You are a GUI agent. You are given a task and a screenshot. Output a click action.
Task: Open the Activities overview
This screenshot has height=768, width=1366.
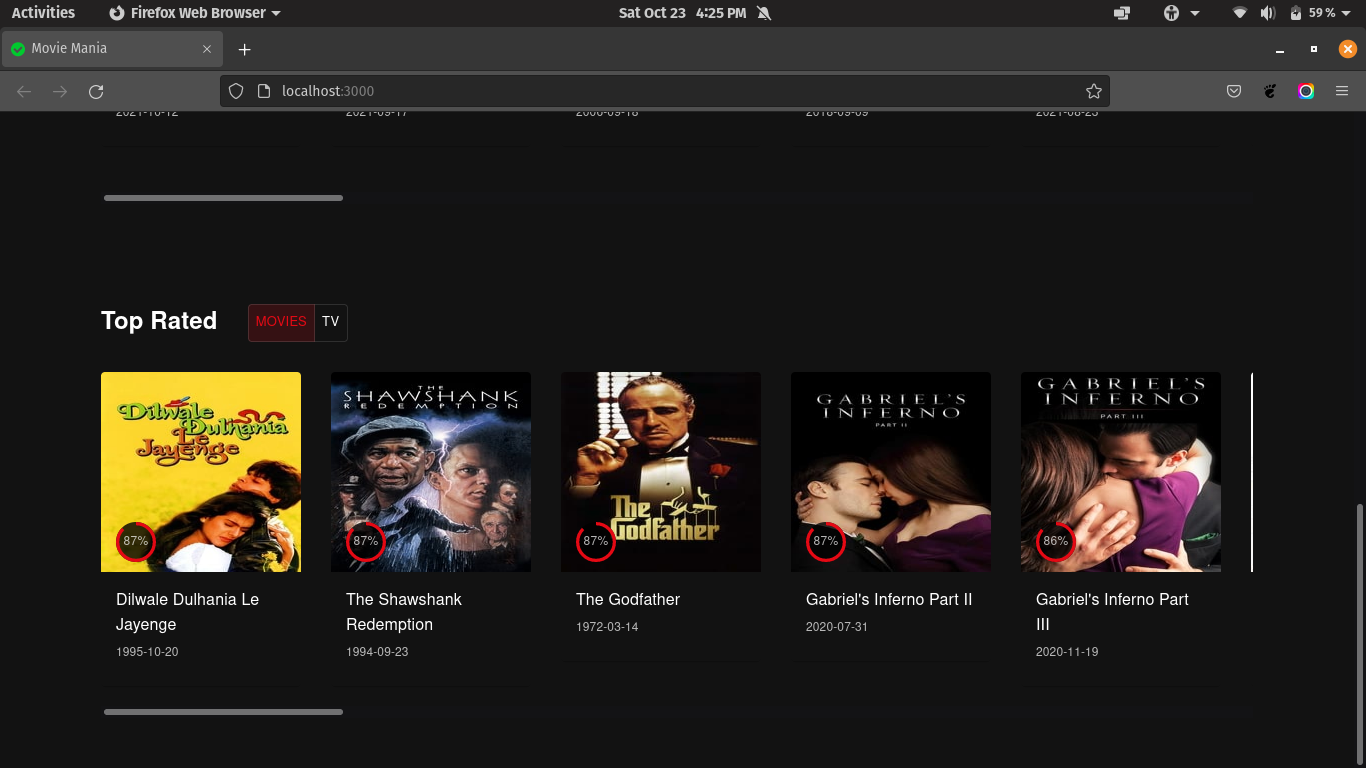pos(43,13)
